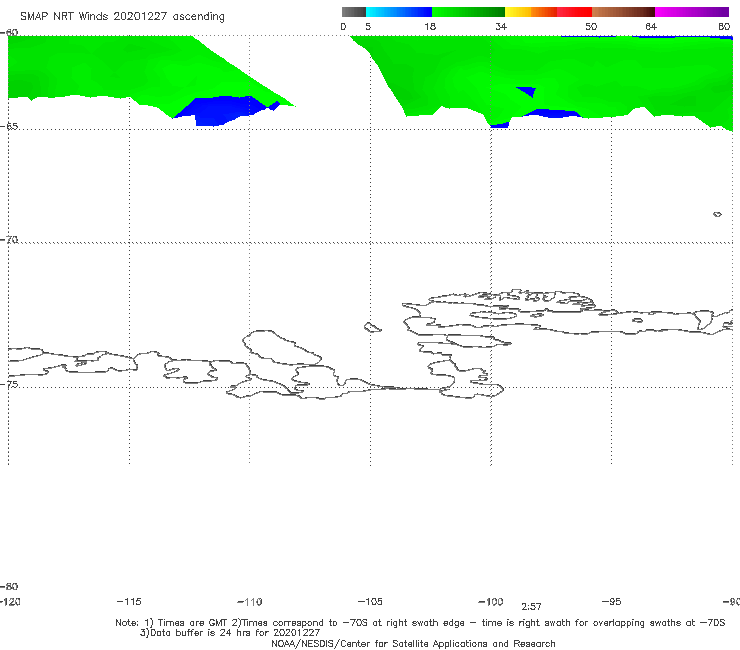Click the oval peninsula outline near -109 longitude
Screen dimensions: 740x650
point(282,347)
